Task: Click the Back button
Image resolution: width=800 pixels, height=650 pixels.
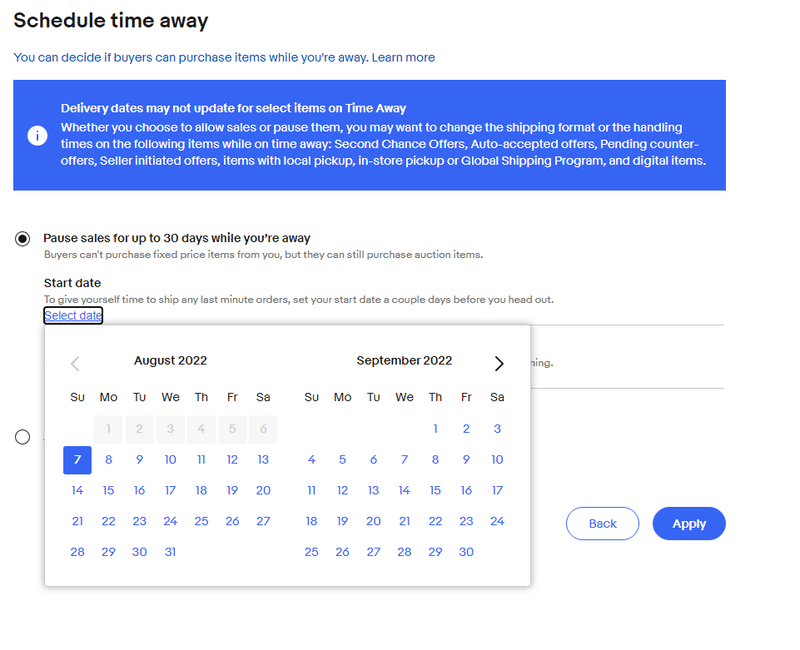Action: pos(602,524)
